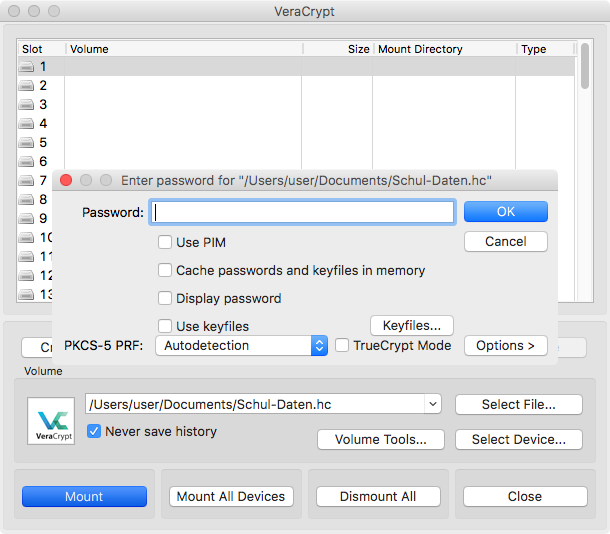This screenshot has height=534, width=610.
Task: Check the TrueCrypt Mode box
Action: tap(342, 345)
